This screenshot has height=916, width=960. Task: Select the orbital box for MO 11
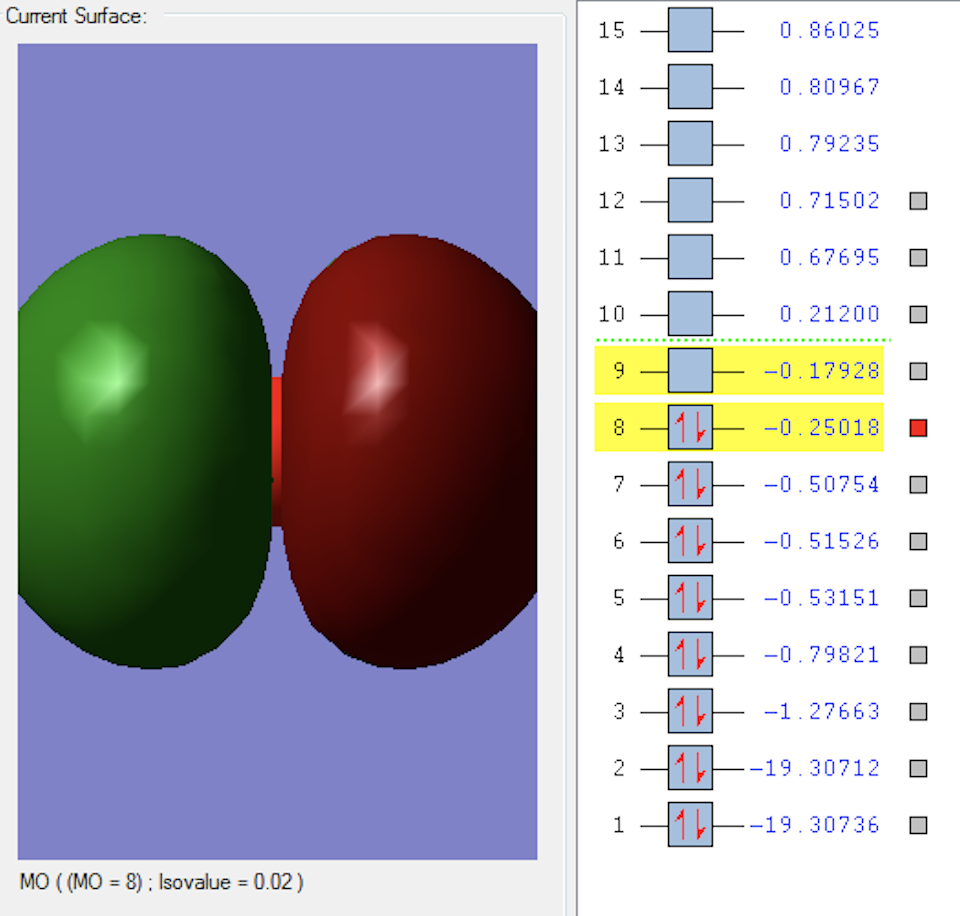pos(690,257)
